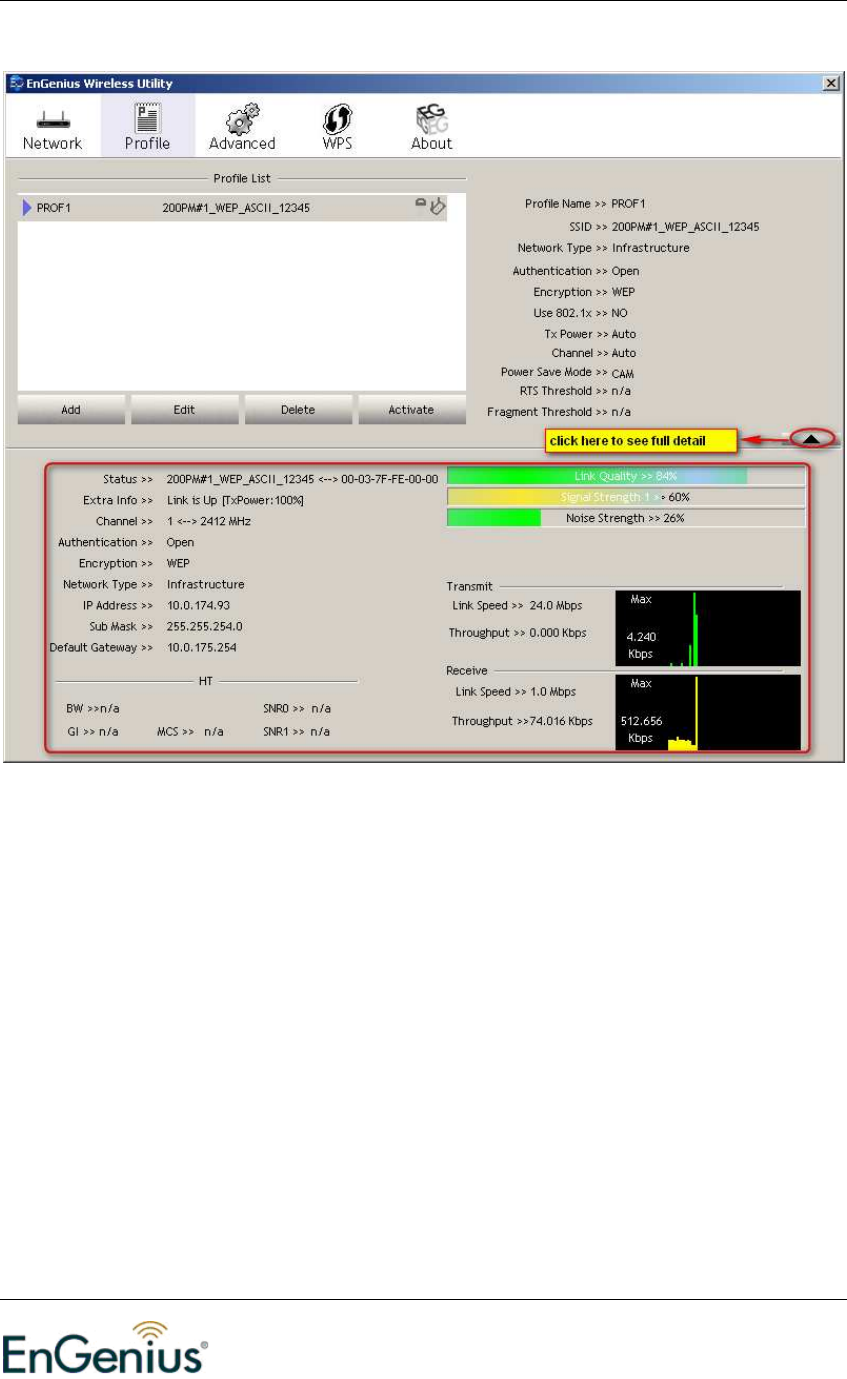The image size is (847, 1379).
Task: Click the SNR0 >> n/a value
Action: (x=297, y=708)
